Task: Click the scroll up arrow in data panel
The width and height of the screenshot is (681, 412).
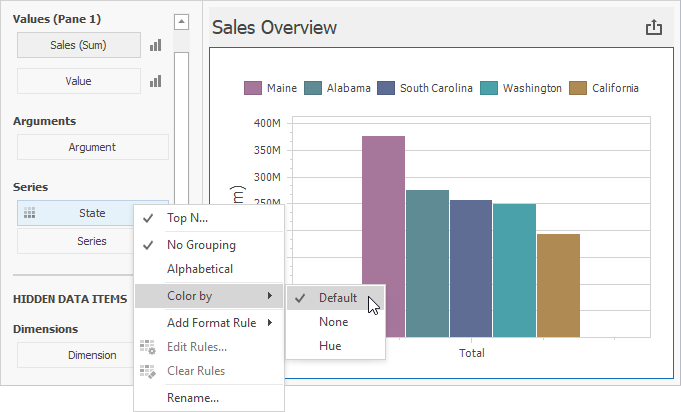Action: click(180, 21)
